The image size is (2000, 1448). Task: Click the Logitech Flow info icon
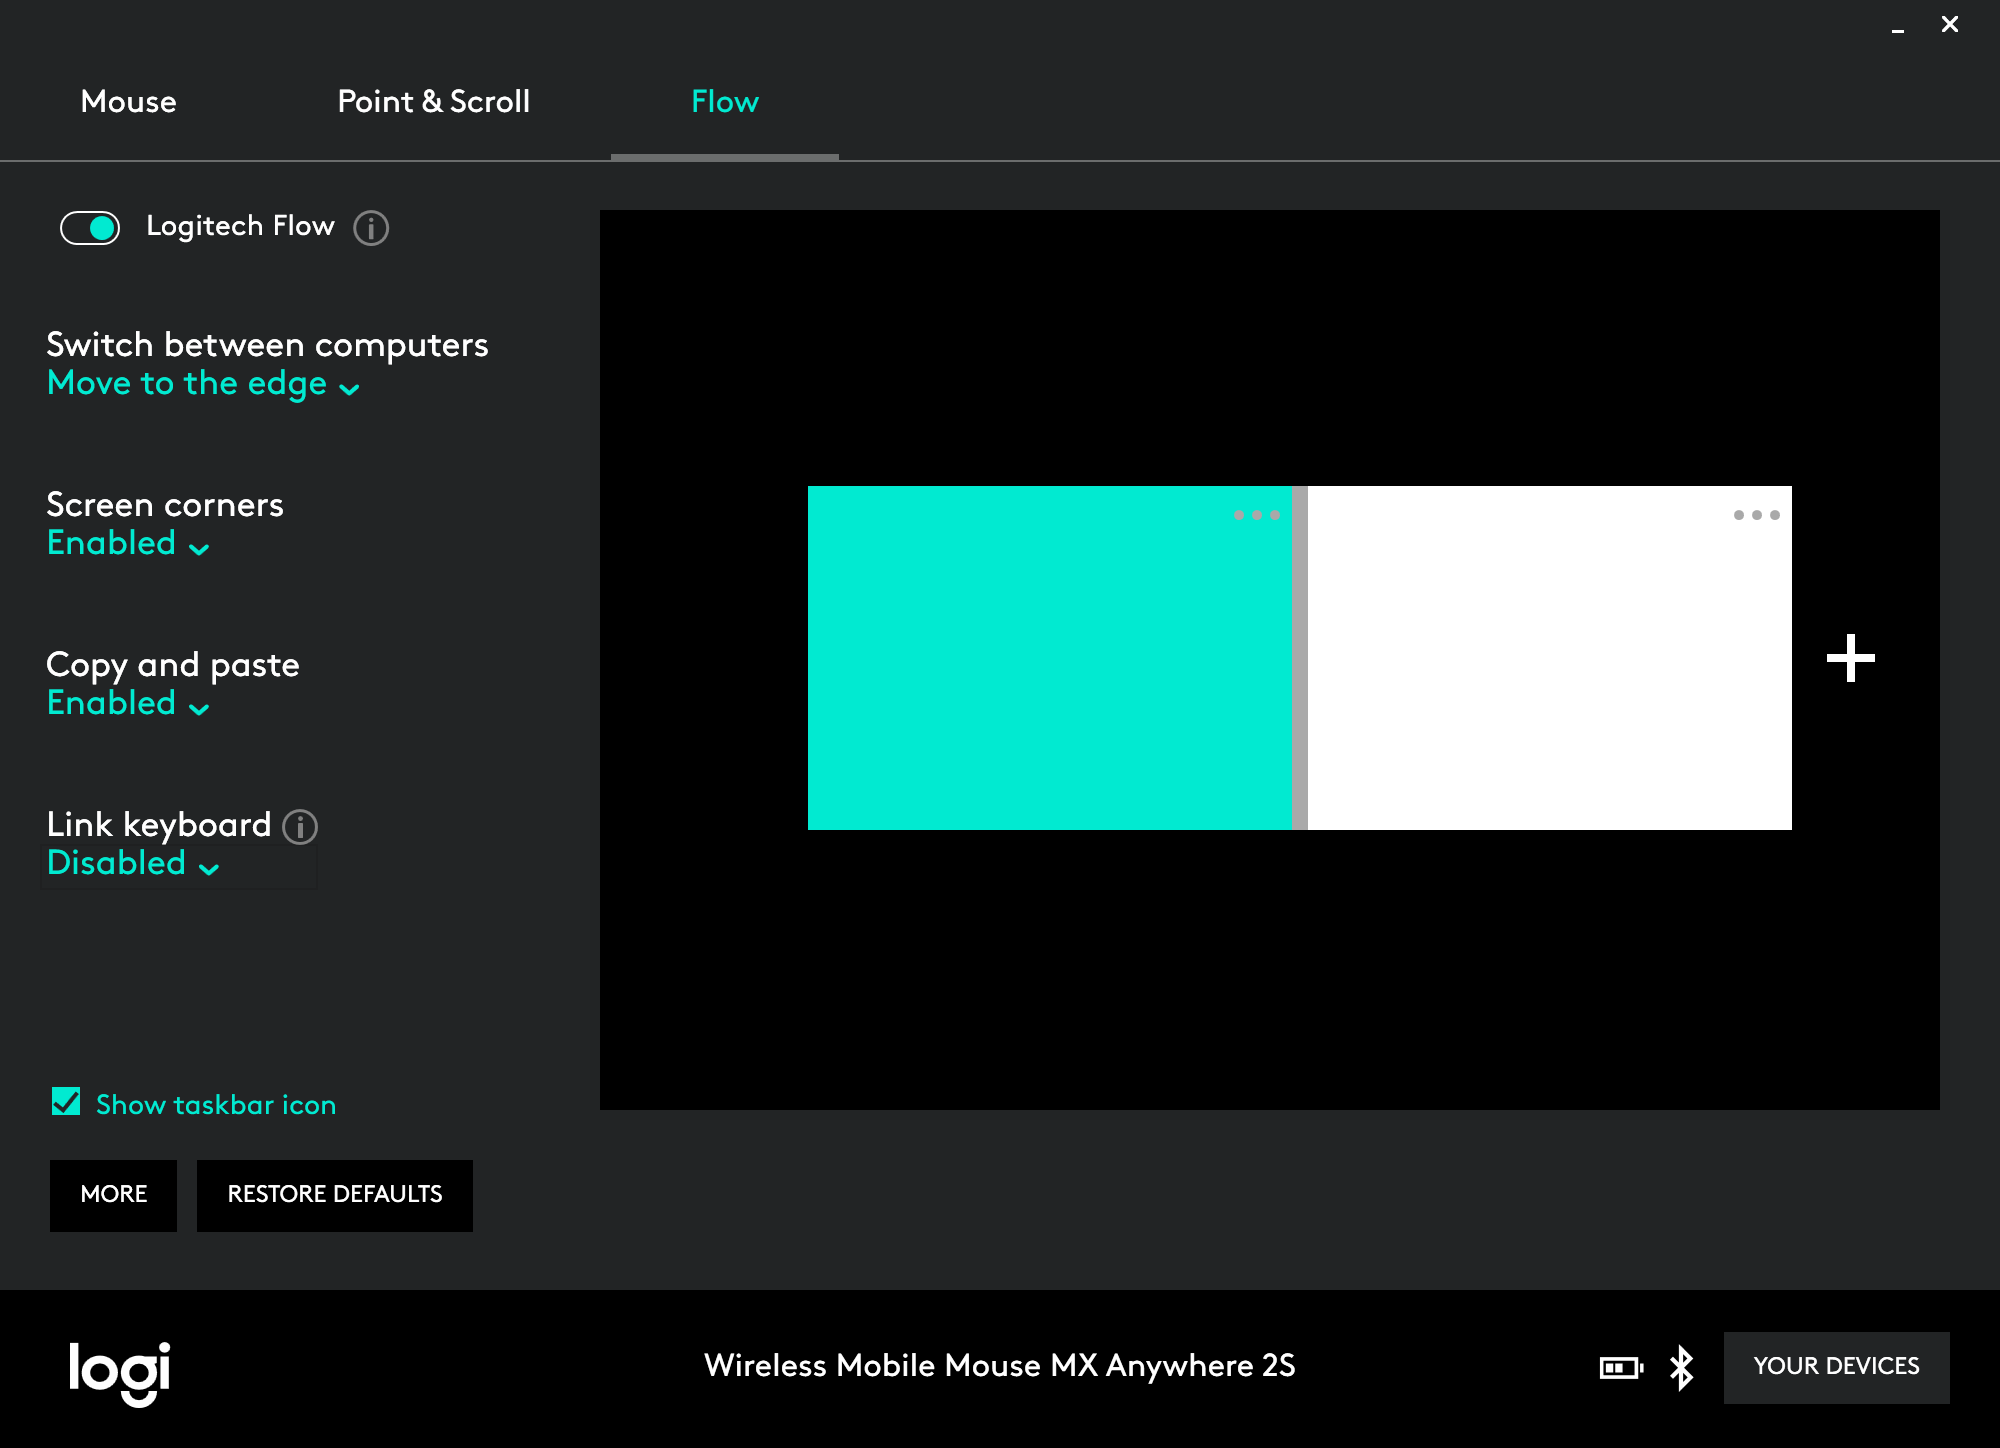pos(368,227)
